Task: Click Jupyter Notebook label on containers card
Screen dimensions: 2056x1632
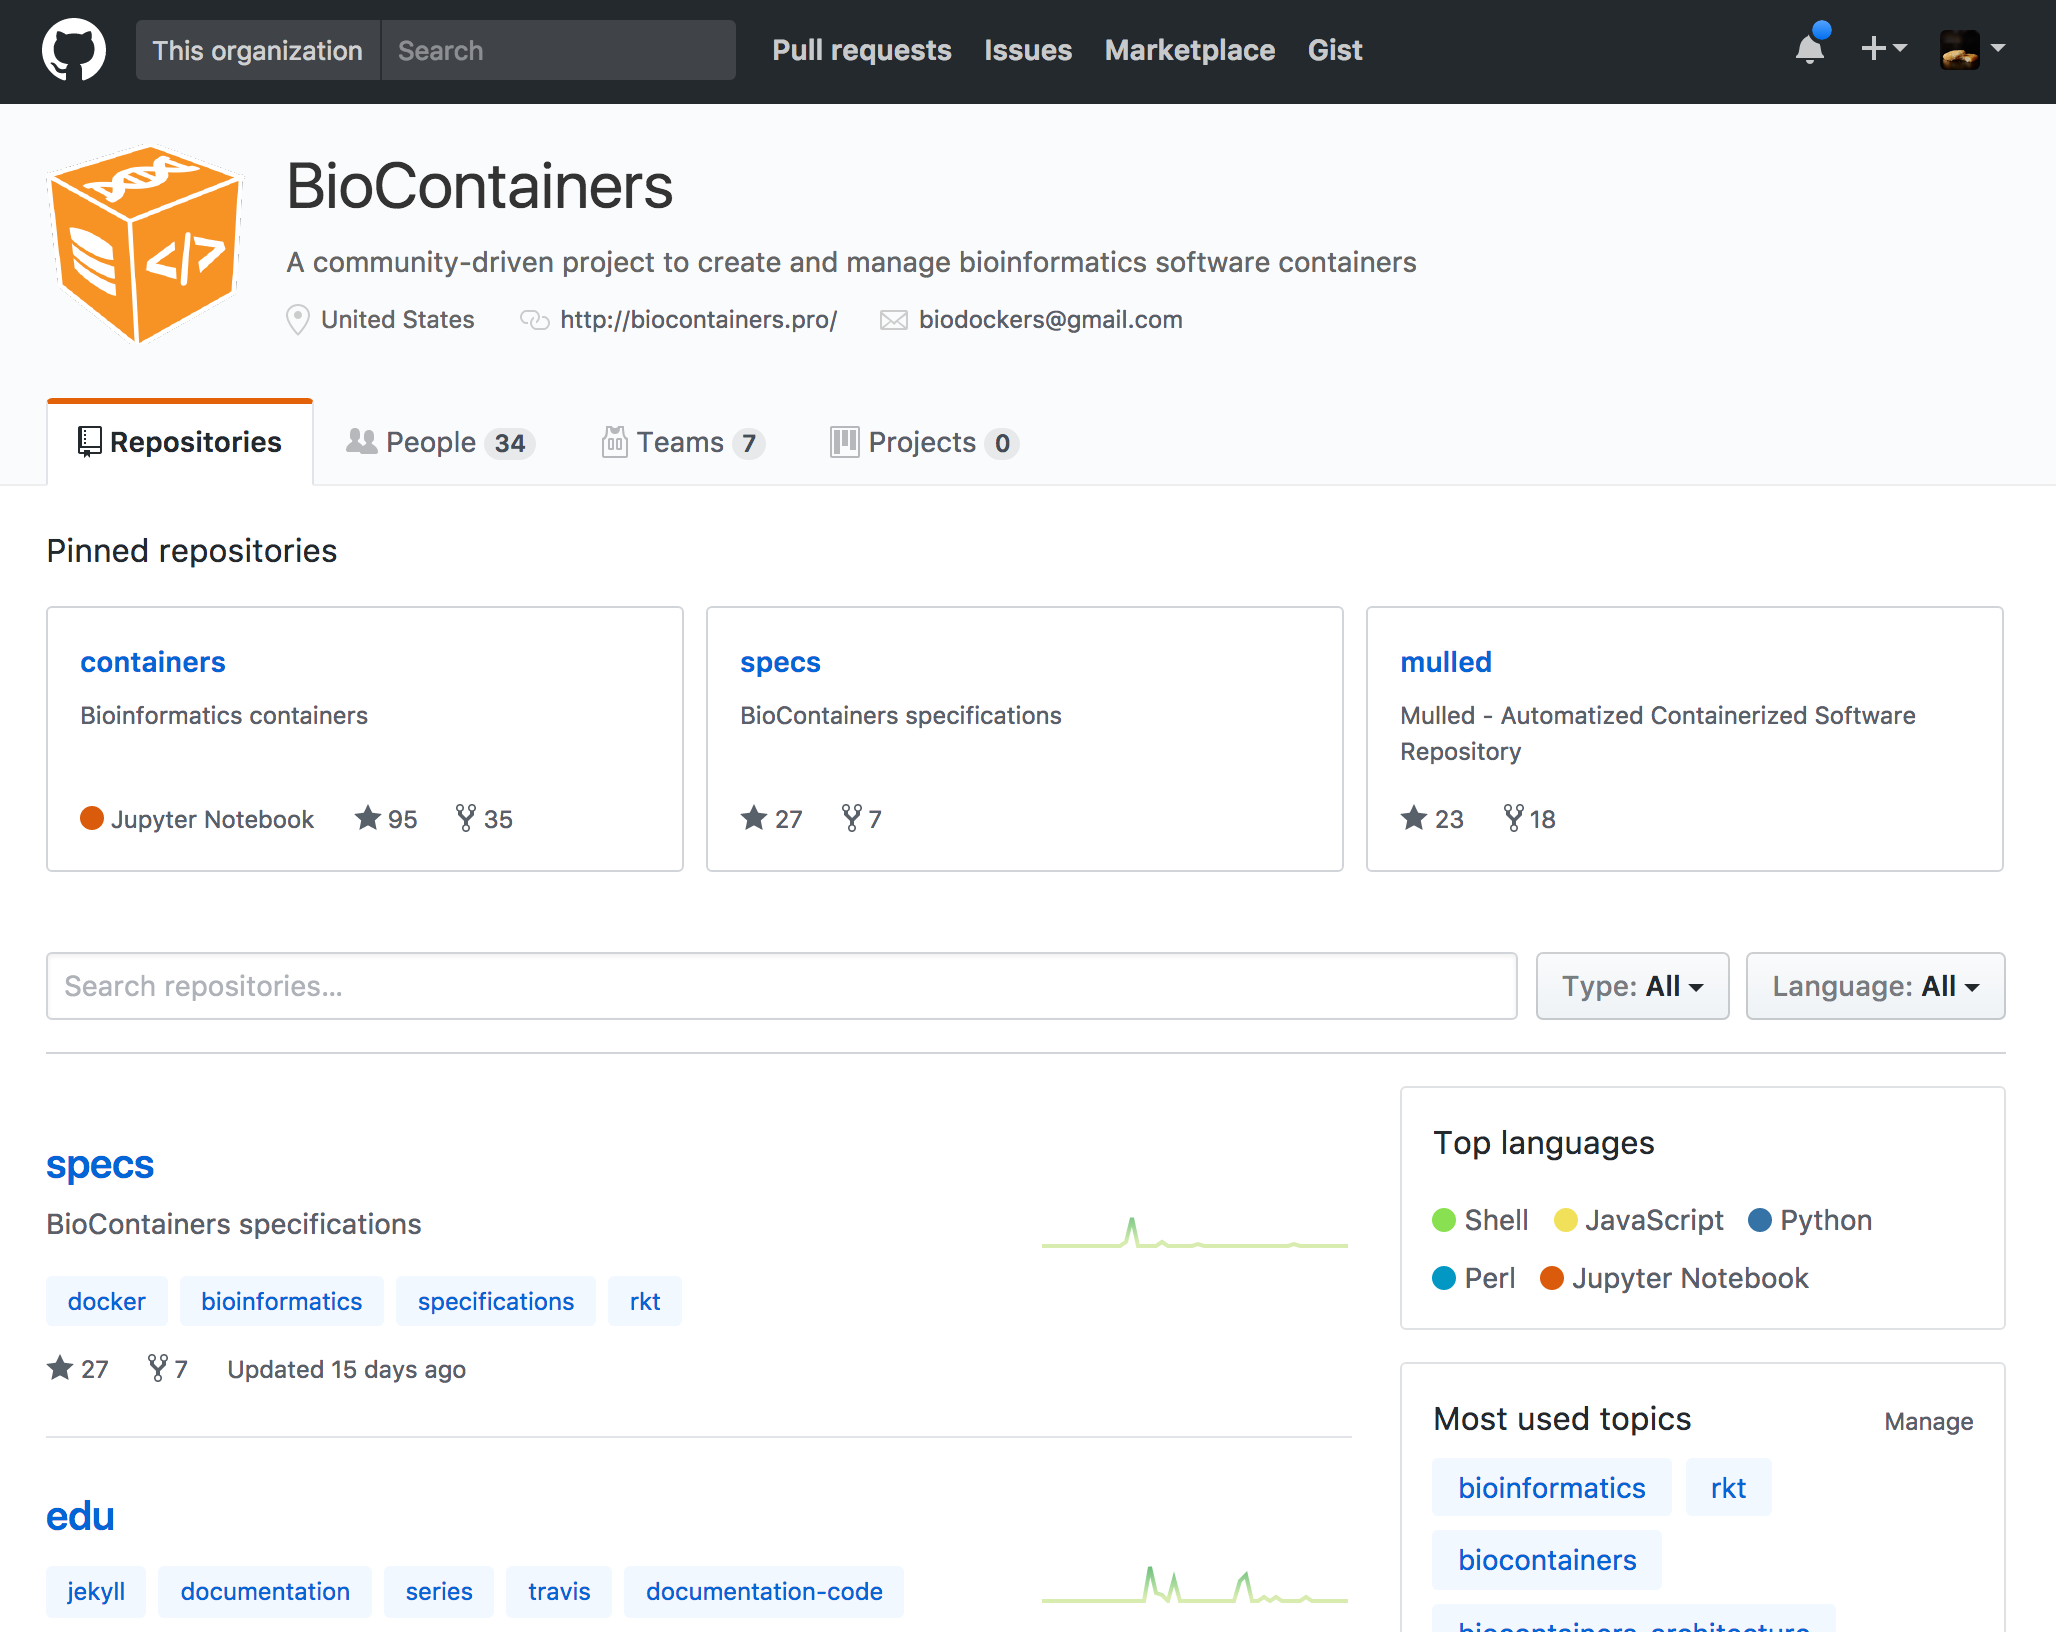Action: tap(212, 819)
